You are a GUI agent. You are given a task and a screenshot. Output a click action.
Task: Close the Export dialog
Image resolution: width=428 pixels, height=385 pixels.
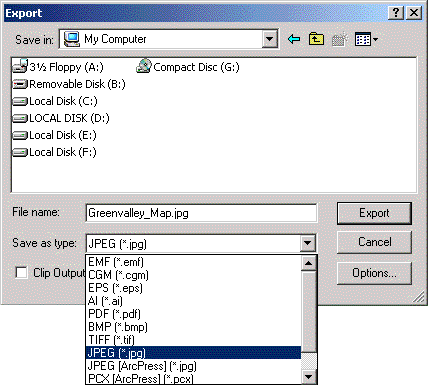pos(414,13)
